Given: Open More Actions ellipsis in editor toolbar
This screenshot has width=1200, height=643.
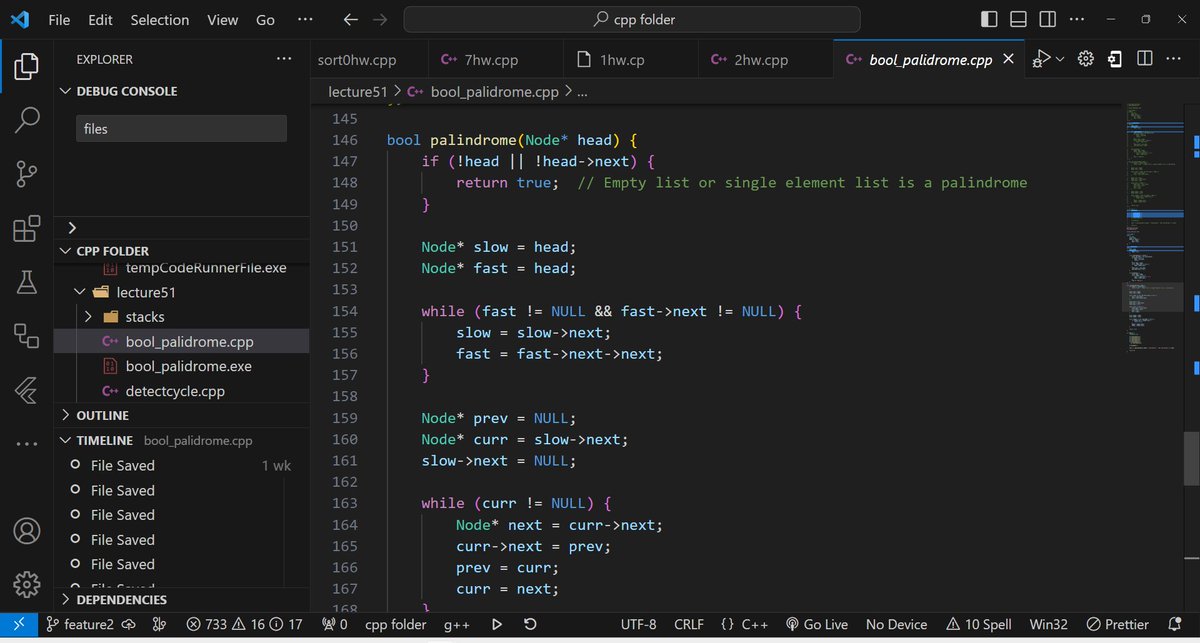Looking at the screenshot, I should click(1175, 59).
